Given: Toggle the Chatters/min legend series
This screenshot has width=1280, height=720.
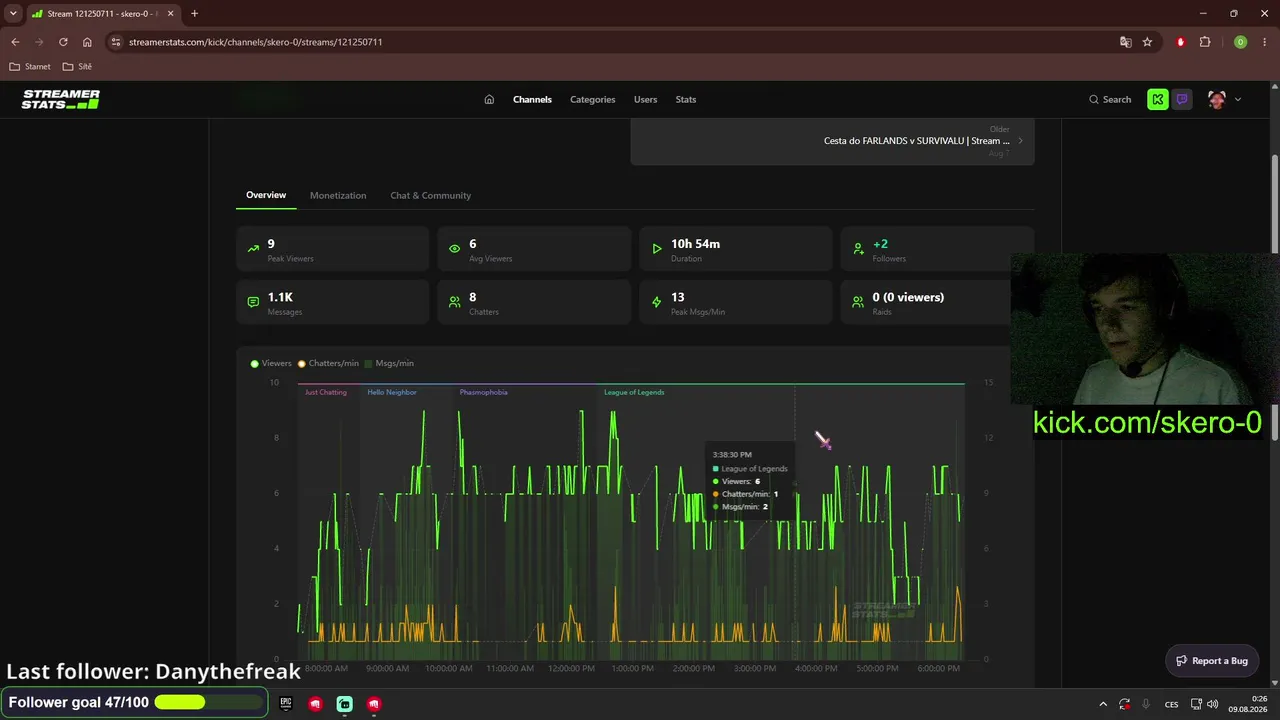Looking at the screenshot, I should 328,363.
